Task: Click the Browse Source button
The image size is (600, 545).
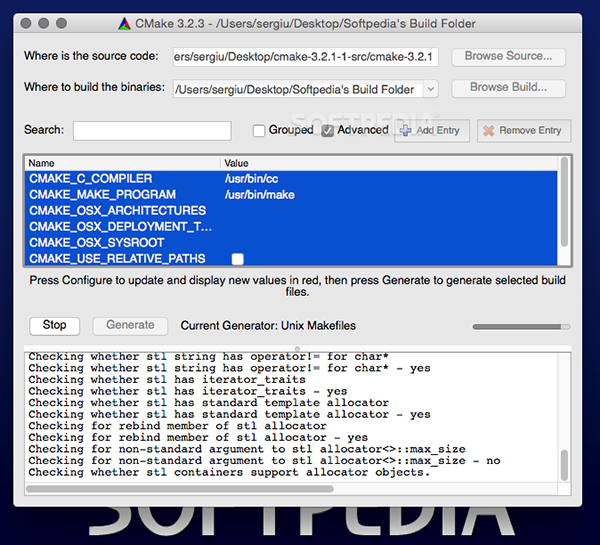Action: [508, 57]
